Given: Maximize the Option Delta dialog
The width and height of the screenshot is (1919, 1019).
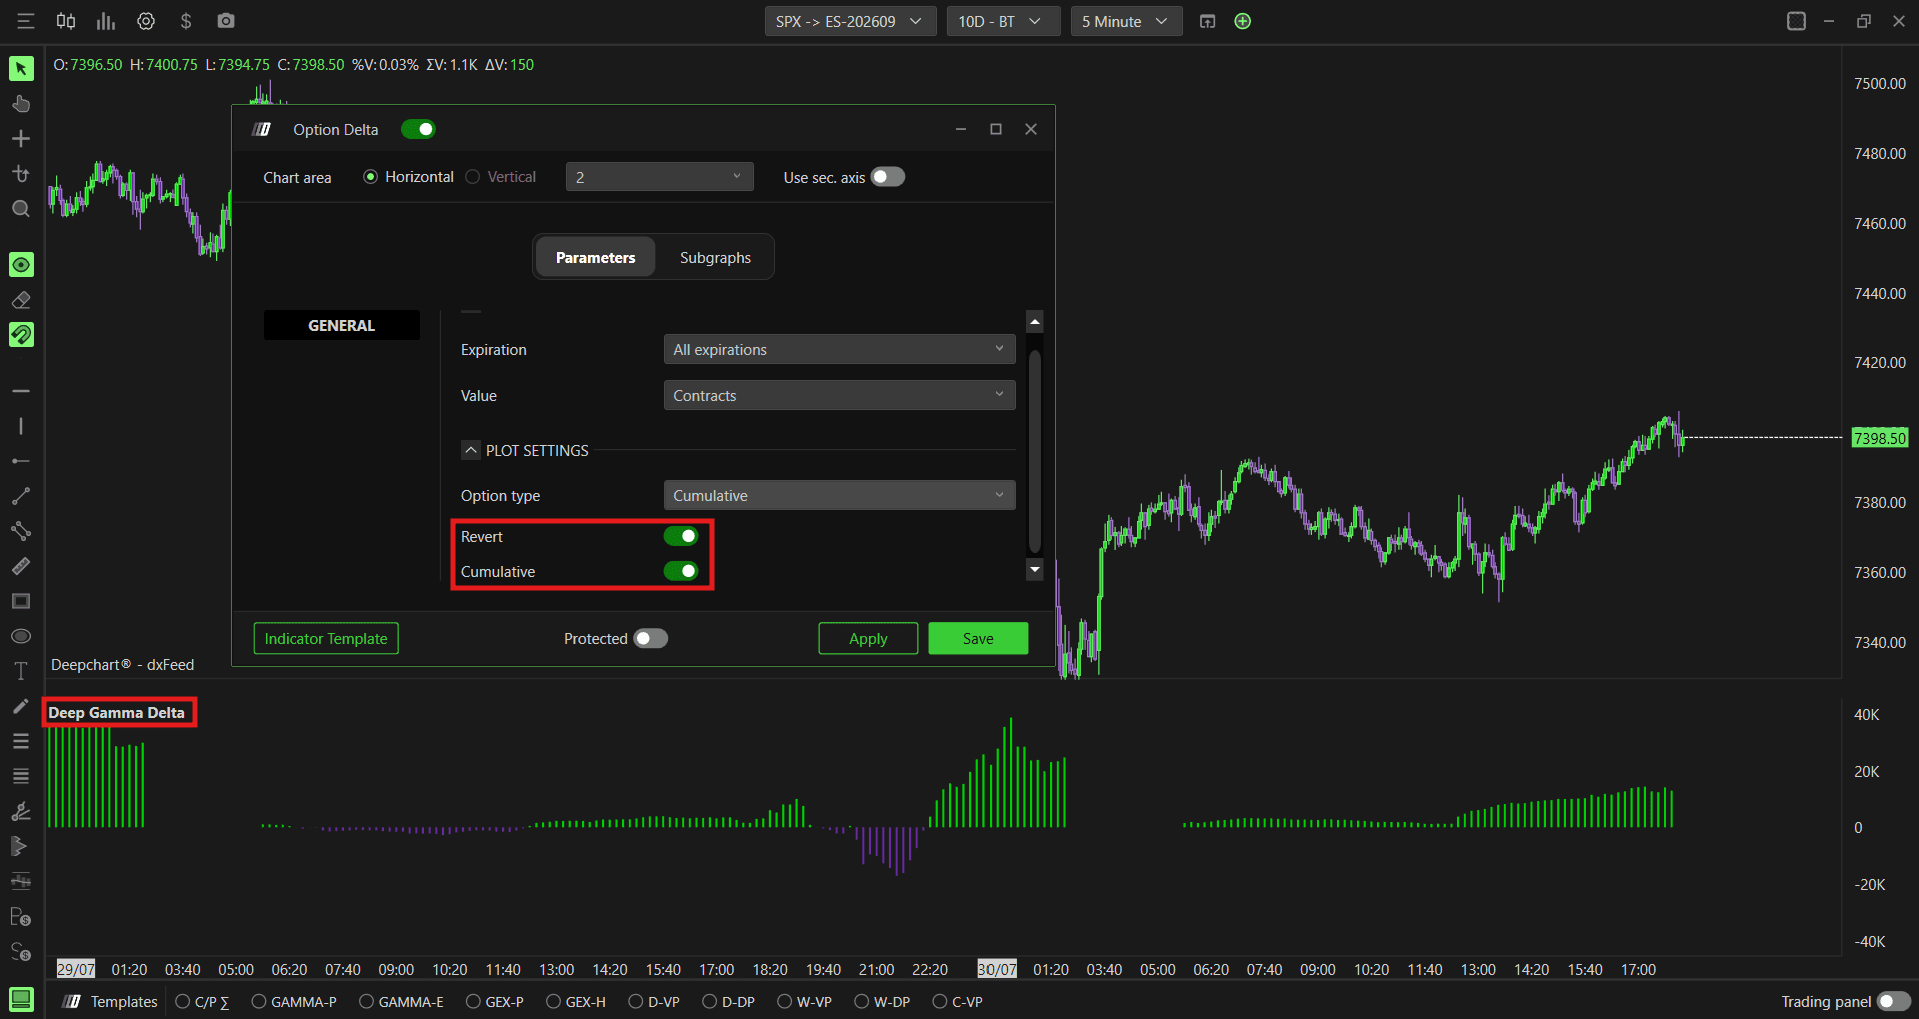Looking at the screenshot, I should tap(996, 129).
